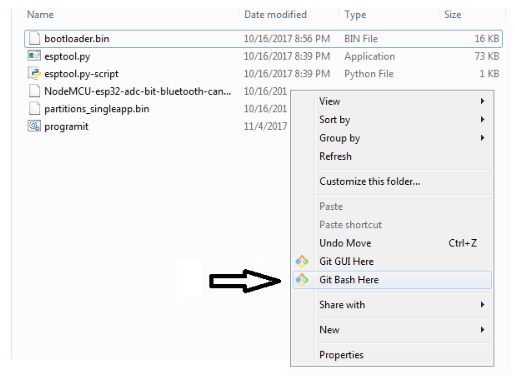
Task: Sort by the Type column header
Action: tap(355, 15)
